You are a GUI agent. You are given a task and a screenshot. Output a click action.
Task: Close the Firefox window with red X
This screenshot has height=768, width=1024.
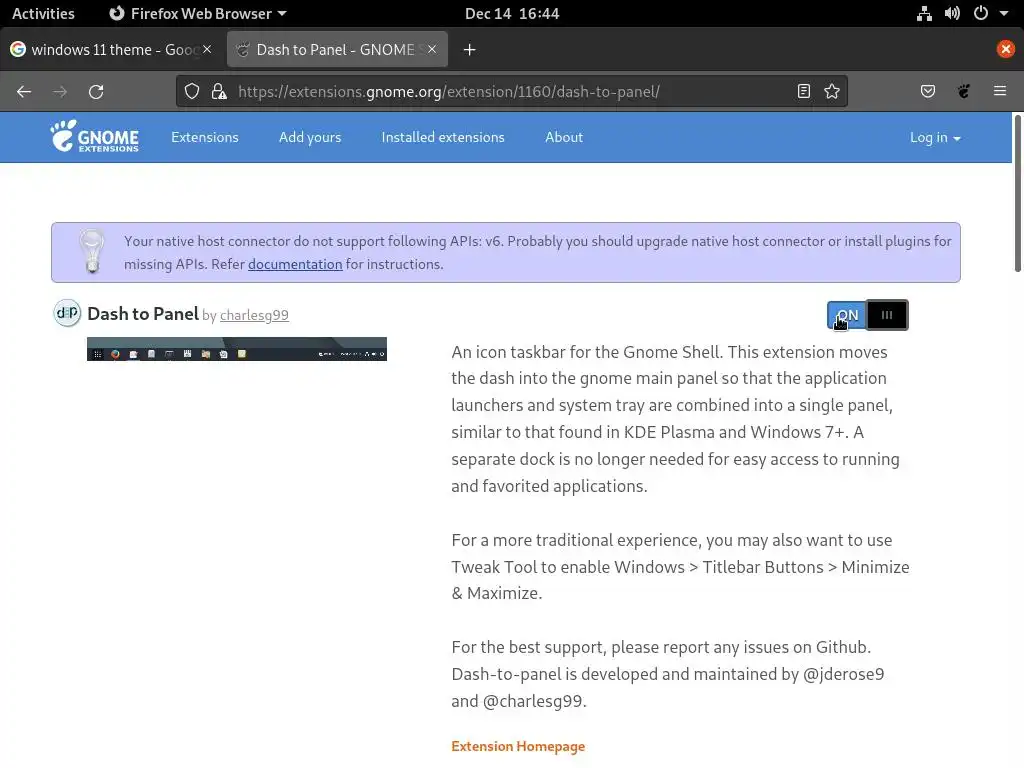(x=1006, y=49)
